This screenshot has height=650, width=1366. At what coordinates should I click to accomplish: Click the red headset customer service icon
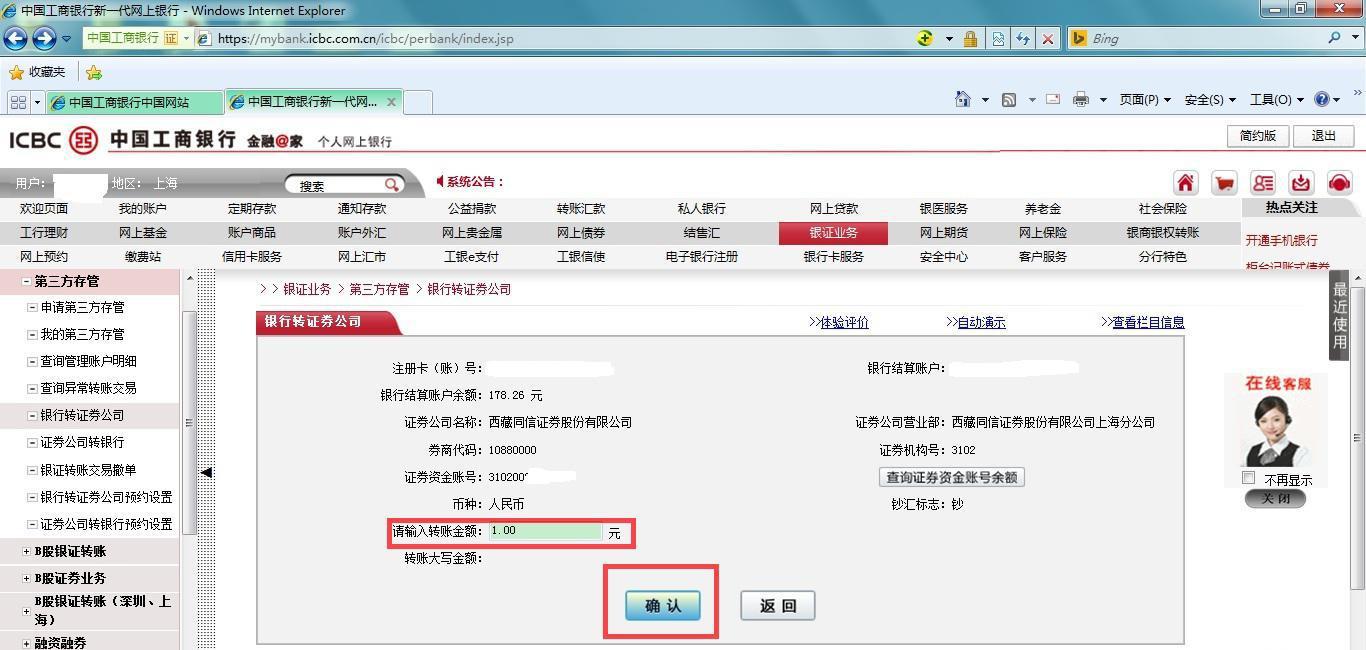[x=1339, y=182]
